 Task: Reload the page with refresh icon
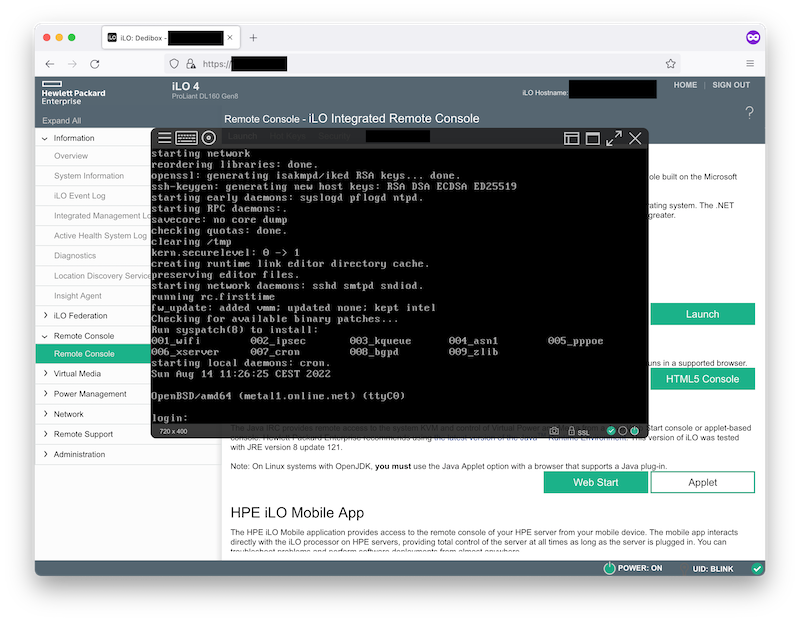point(95,64)
